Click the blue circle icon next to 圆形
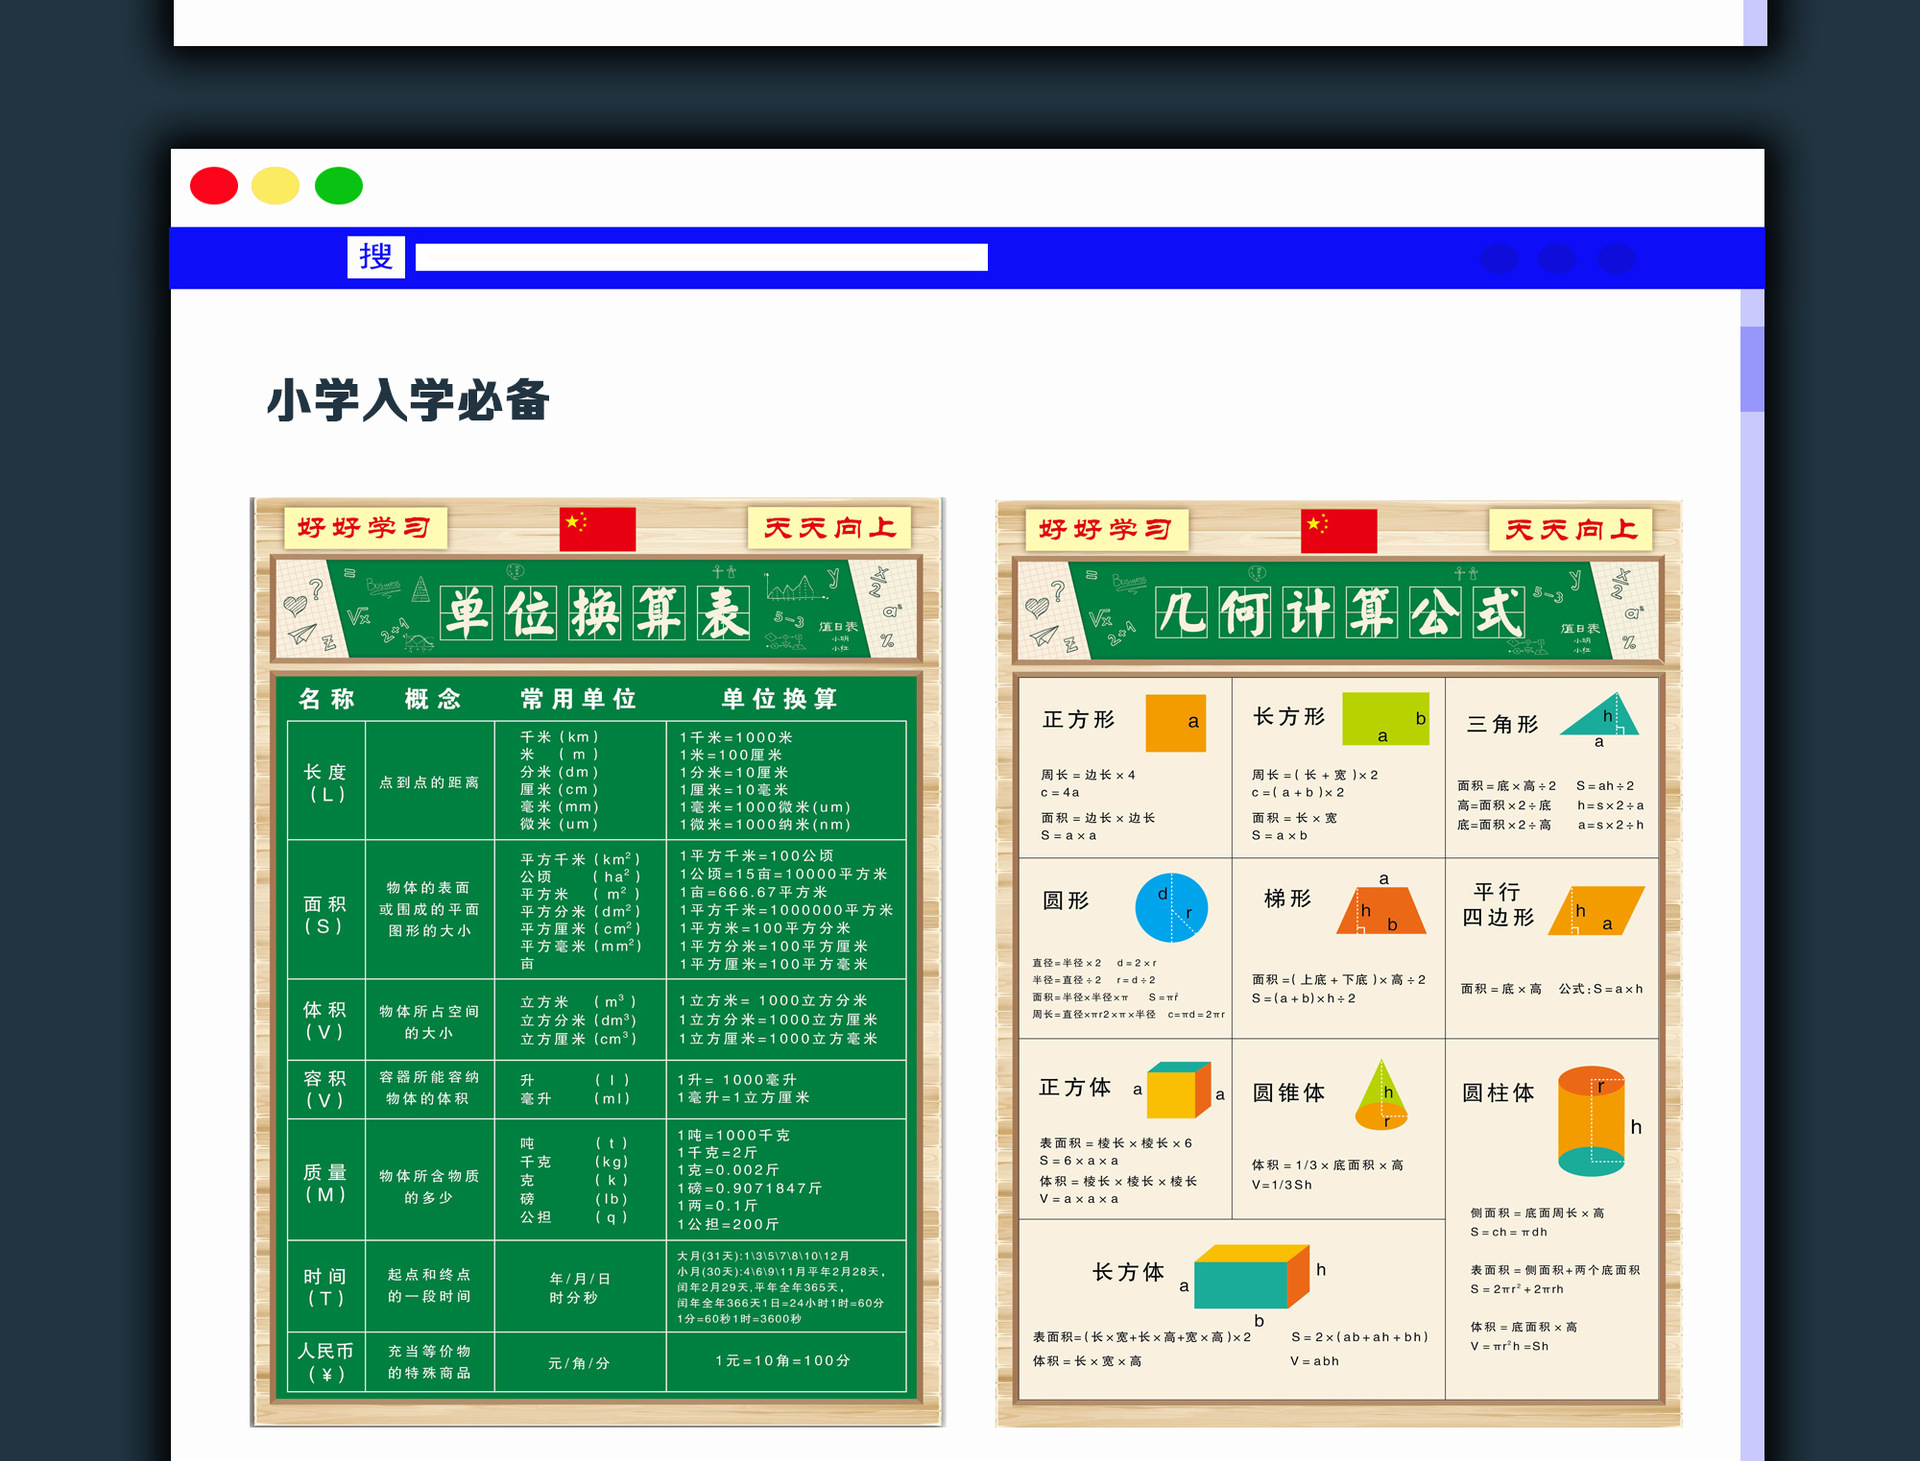This screenshot has width=1920, height=1461. click(x=1171, y=907)
